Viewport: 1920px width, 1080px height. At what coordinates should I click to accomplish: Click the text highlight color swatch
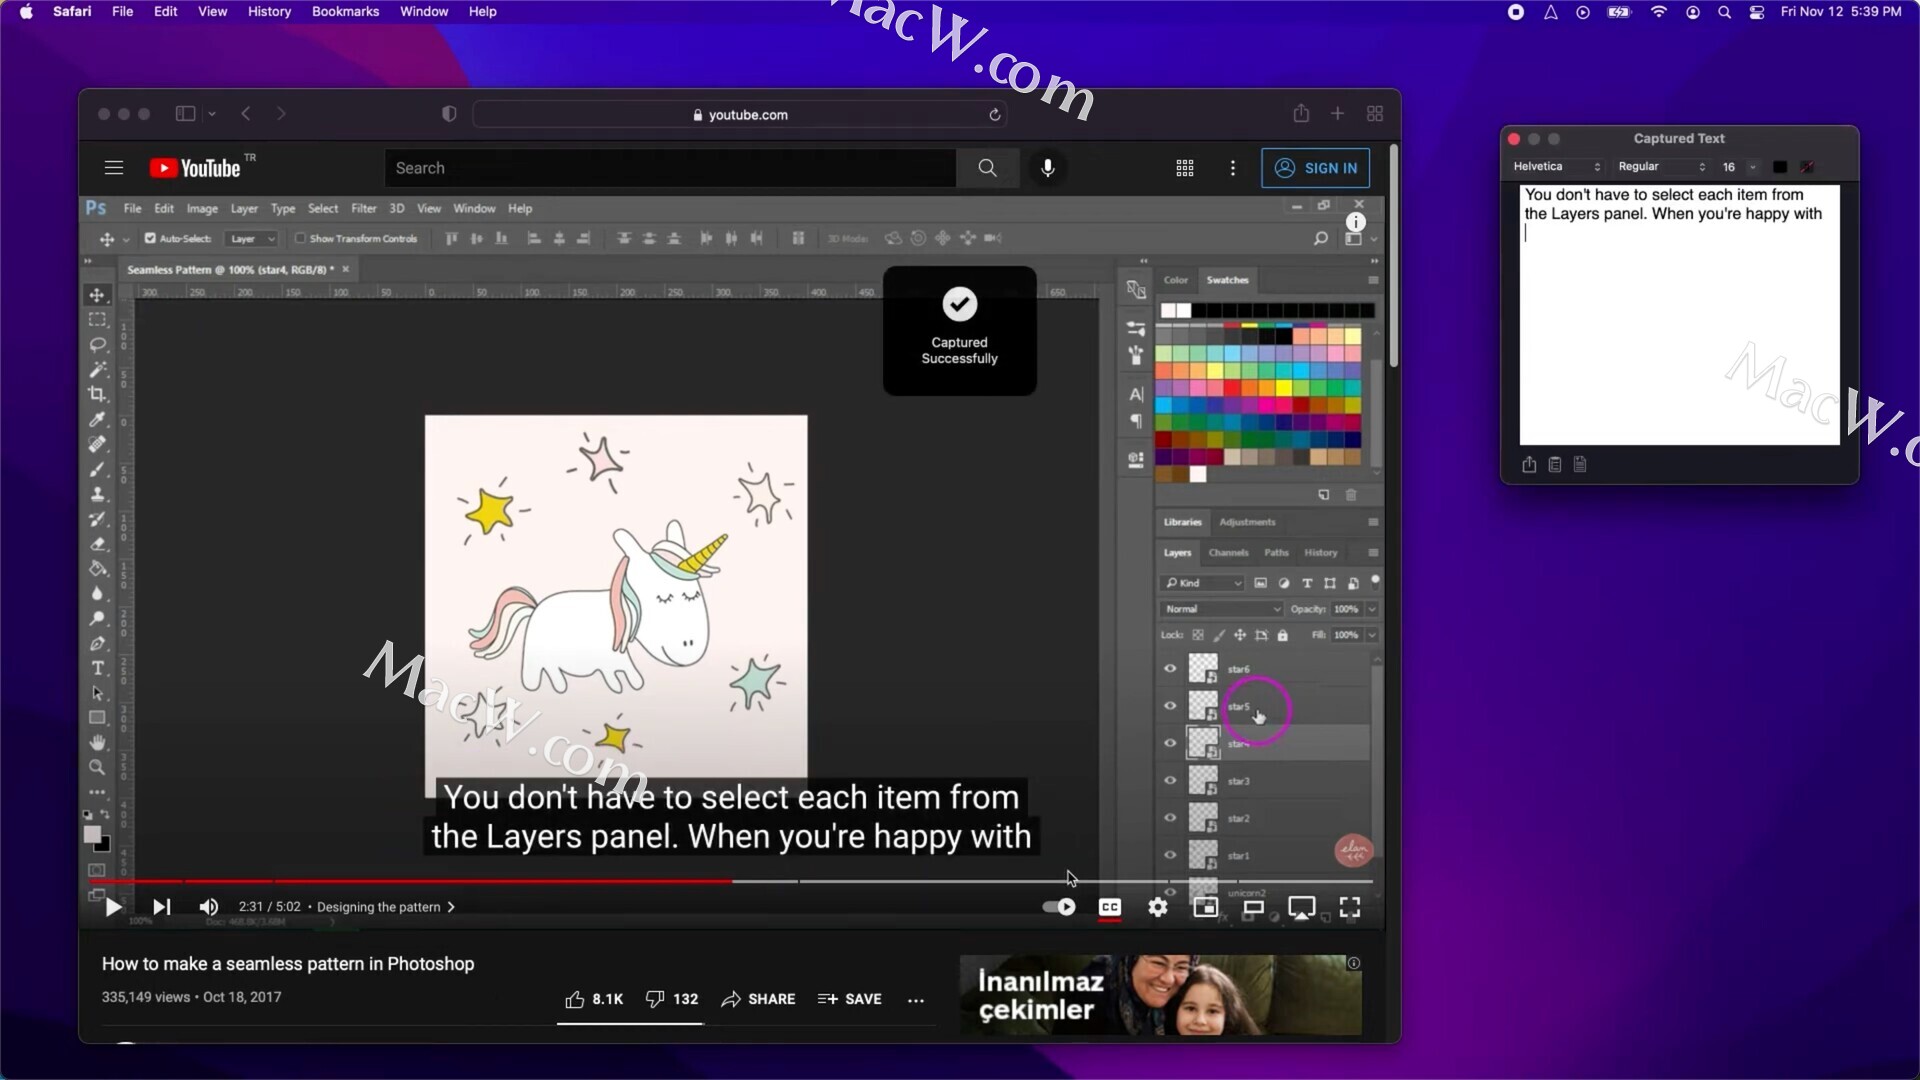[1807, 167]
